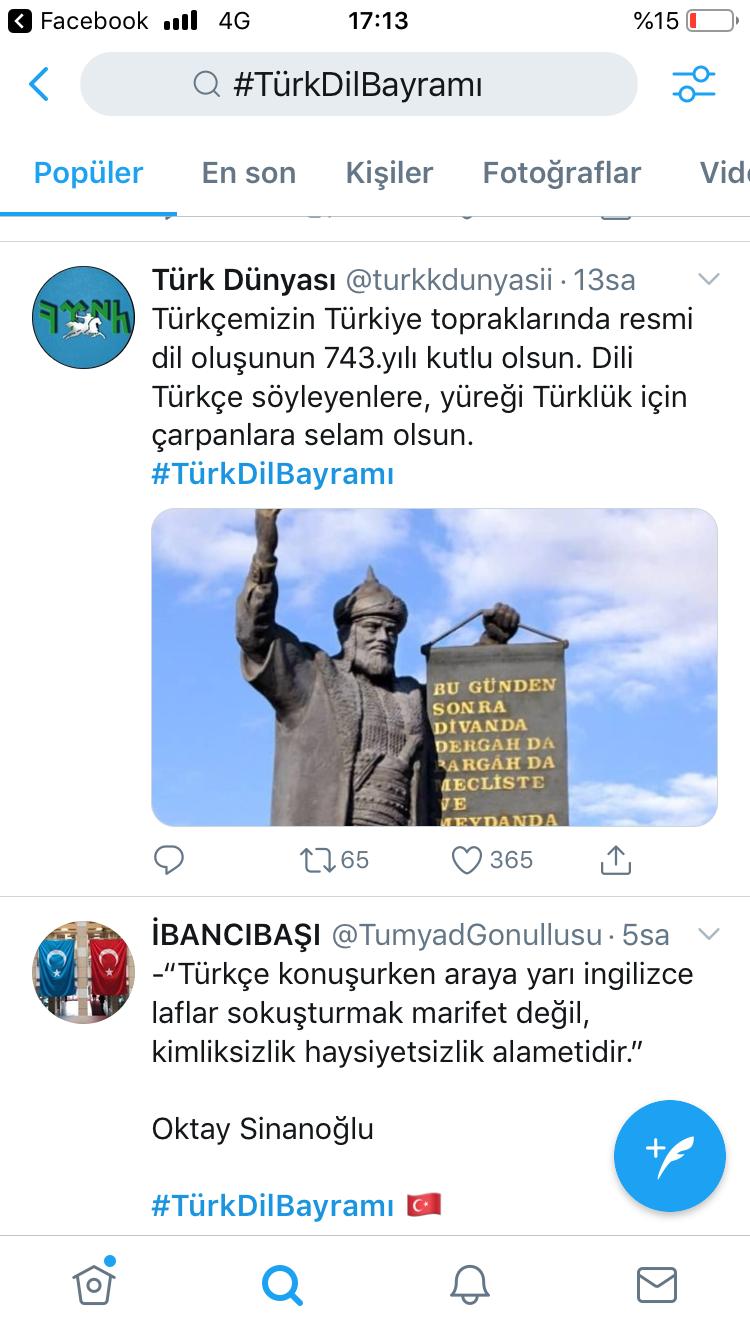
Task: Open the search filter settings icon
Action: (694, 84)
